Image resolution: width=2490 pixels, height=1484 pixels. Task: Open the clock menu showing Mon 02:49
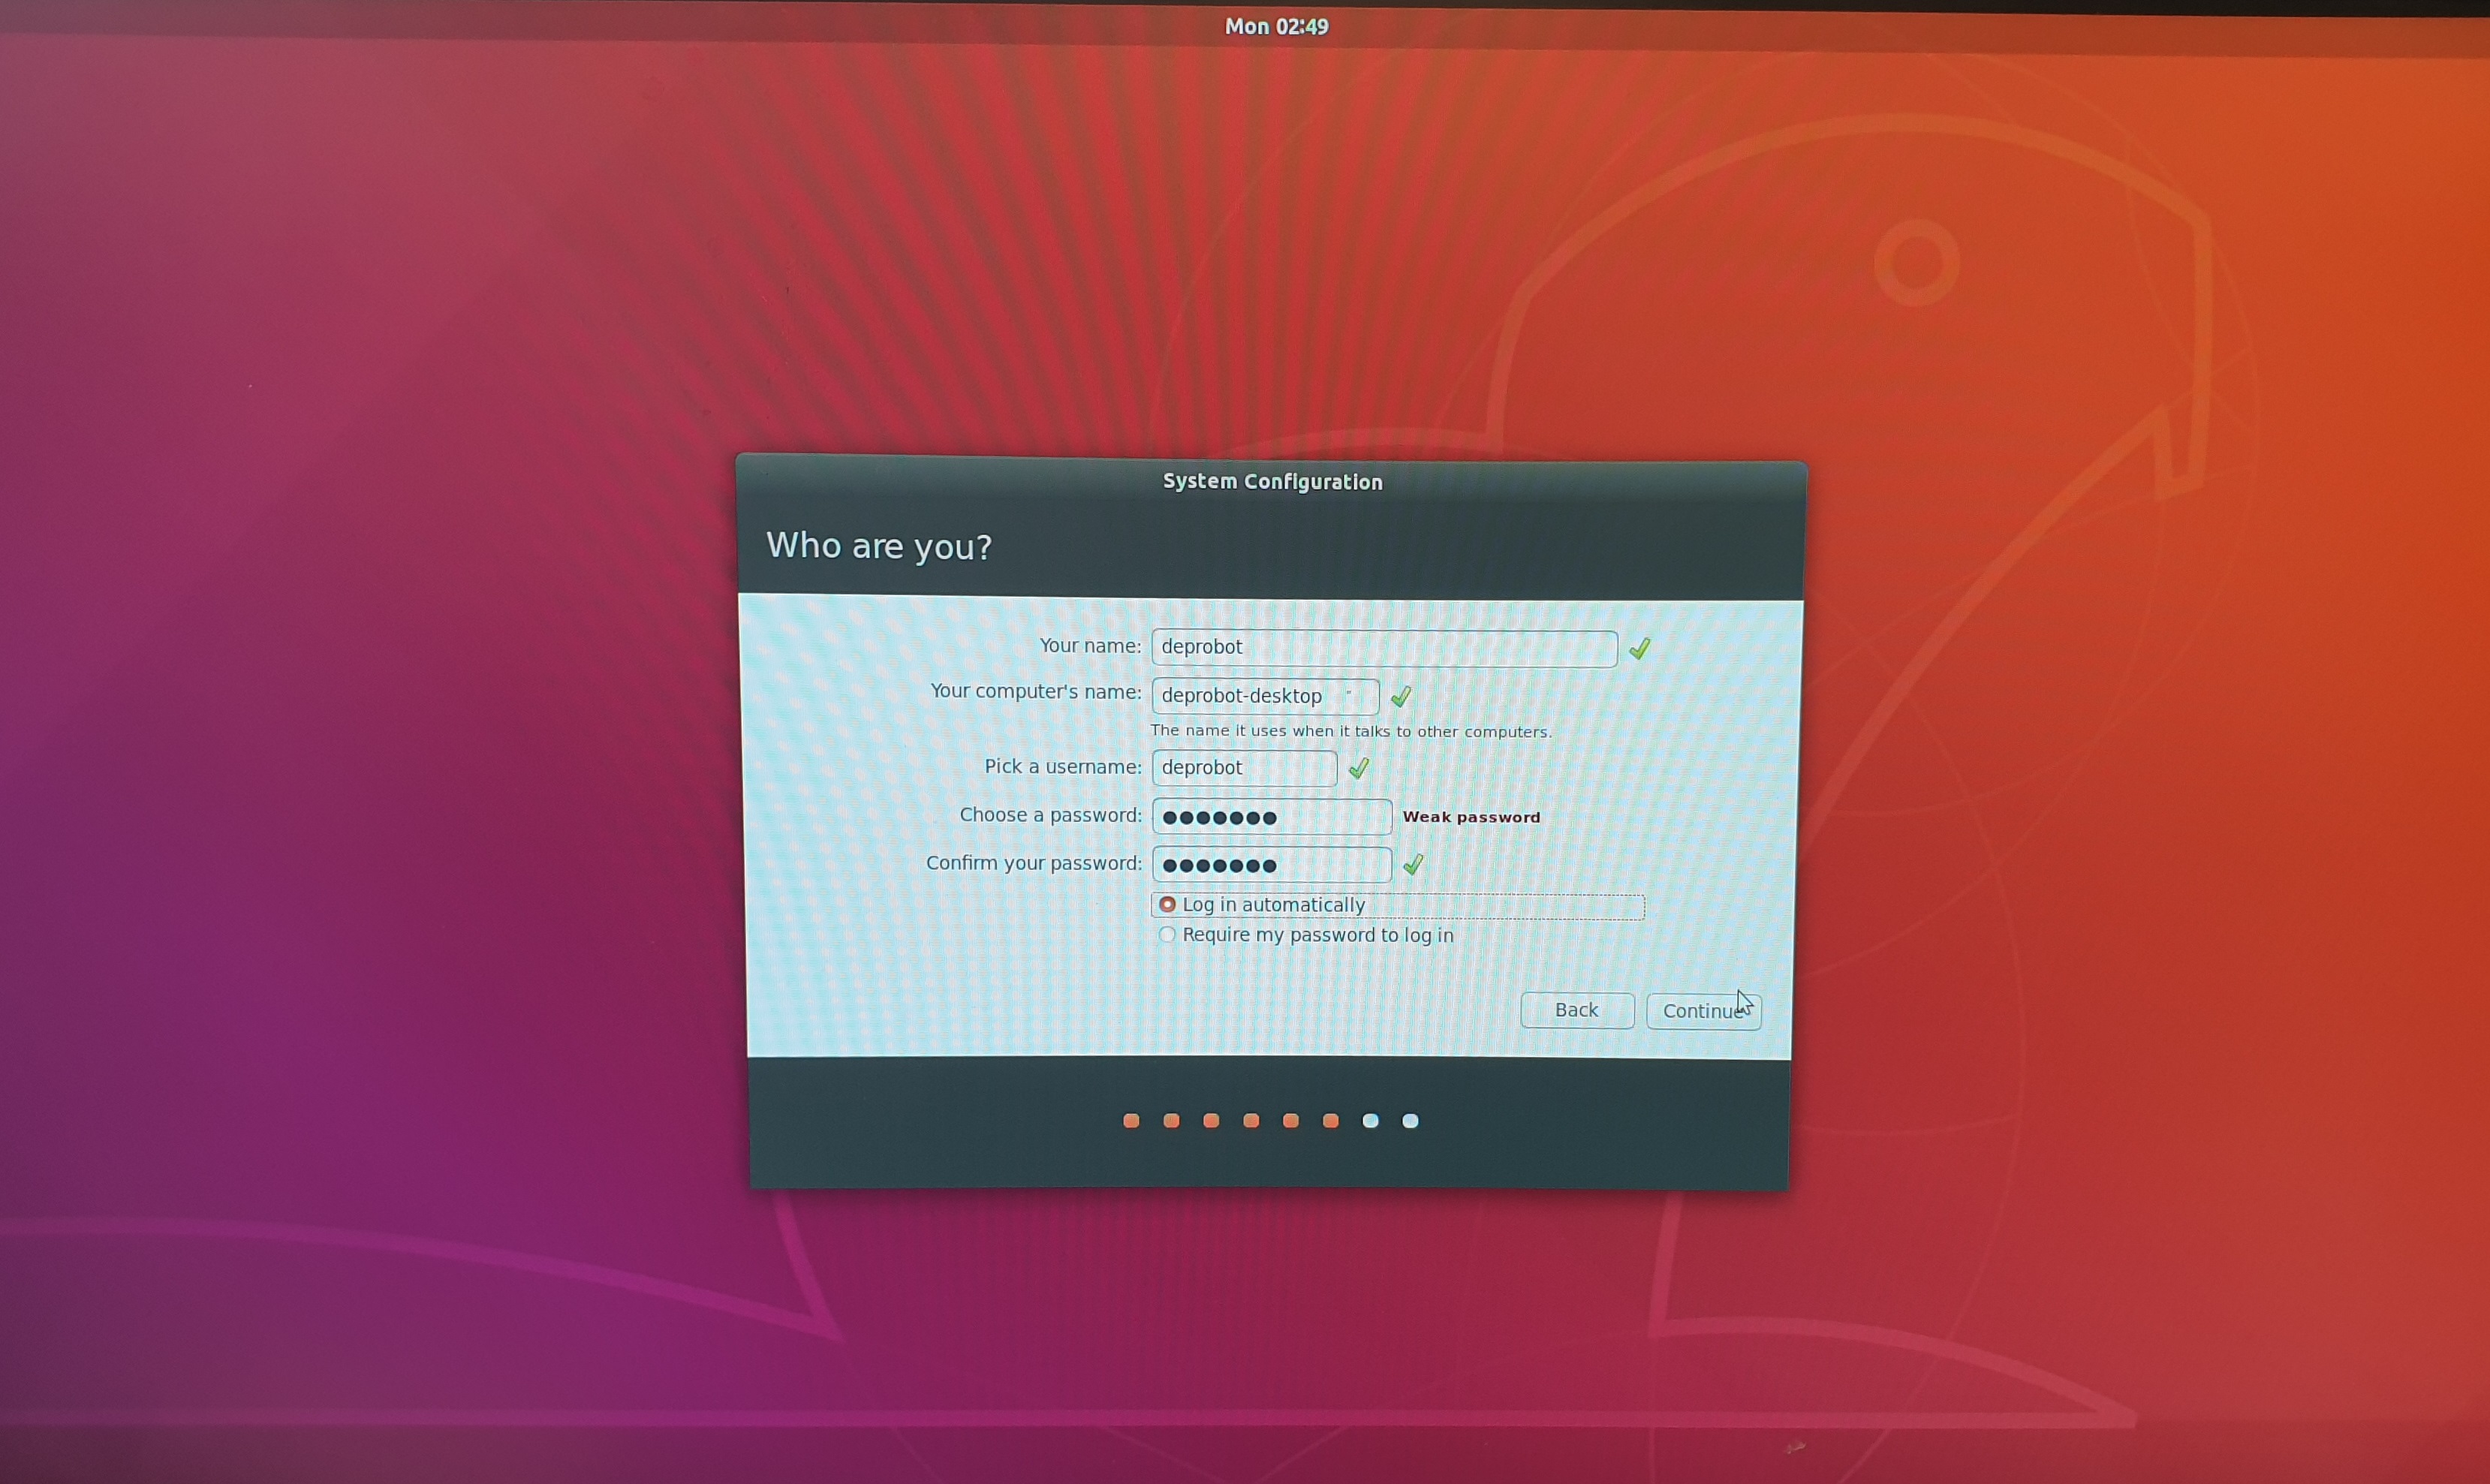pos(1276,26)
